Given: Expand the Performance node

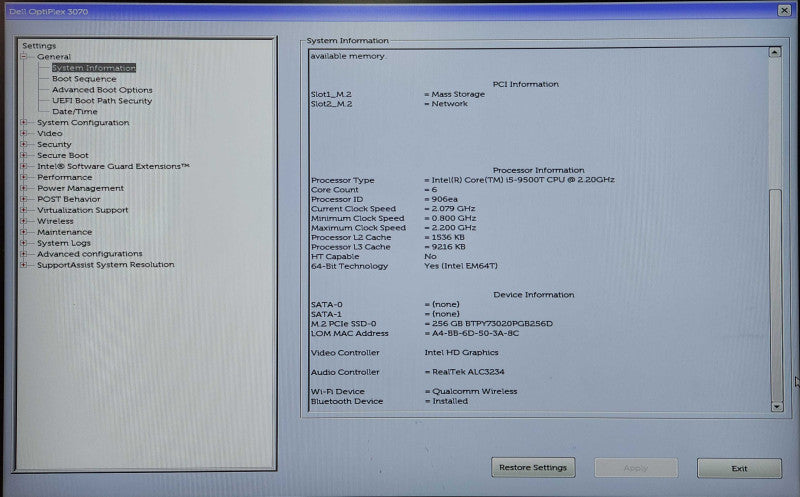Looking at the screenshot, I should 23,177.
